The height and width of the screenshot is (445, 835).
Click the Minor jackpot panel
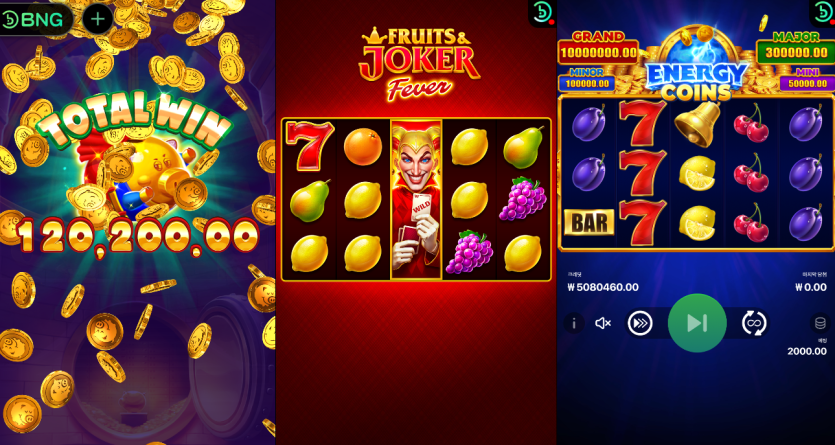pyautogui.click(x=586, y=80)
